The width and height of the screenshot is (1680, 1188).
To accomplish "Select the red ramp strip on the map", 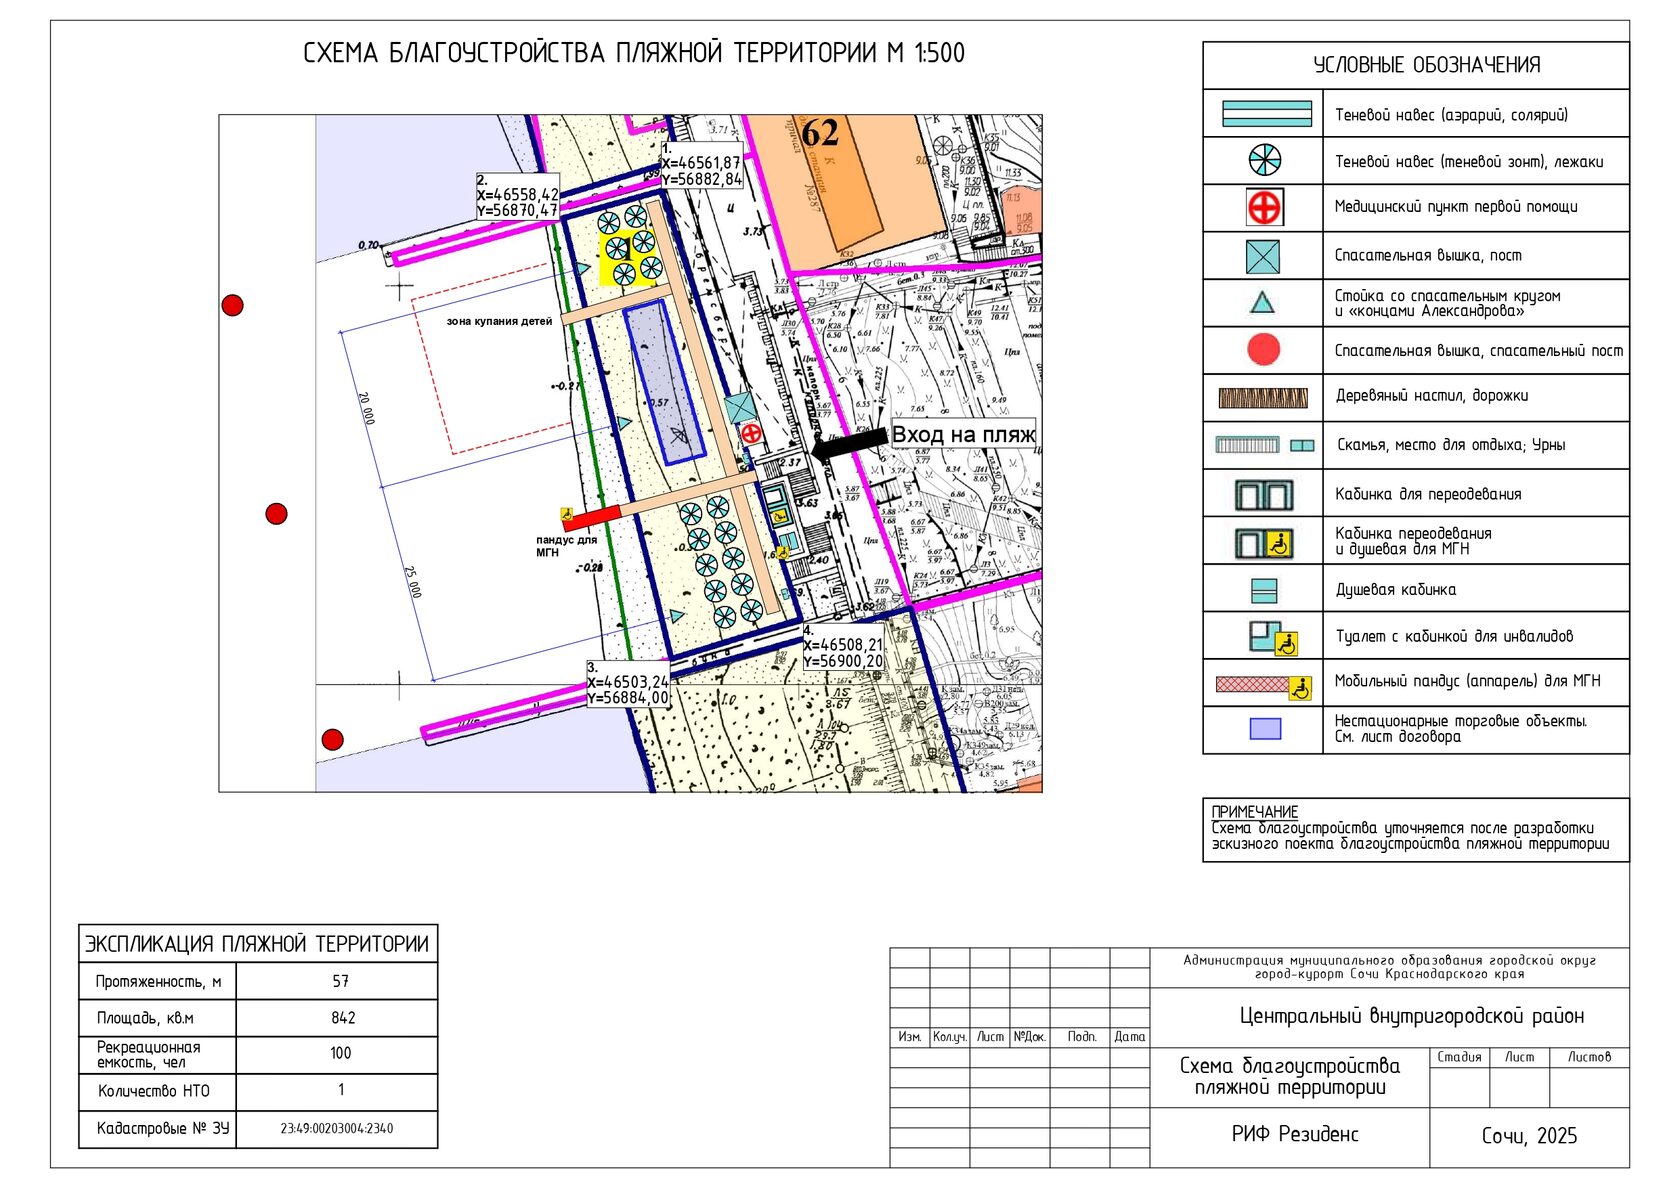I will [x=592, y=516].
